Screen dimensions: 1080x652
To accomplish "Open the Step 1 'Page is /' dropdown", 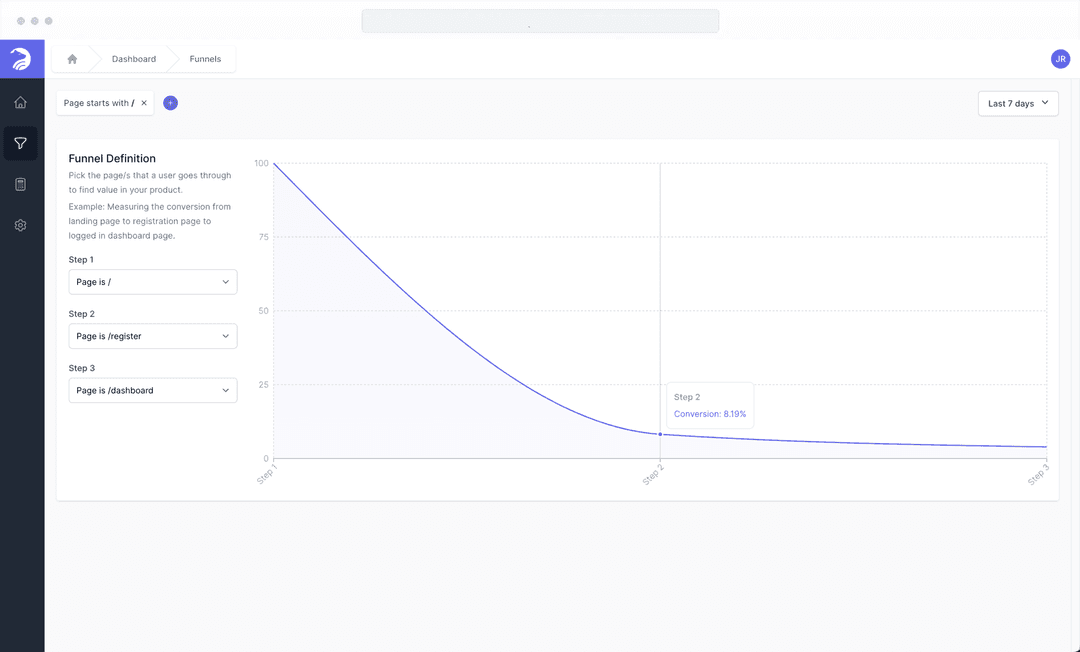I will [152, 281].
